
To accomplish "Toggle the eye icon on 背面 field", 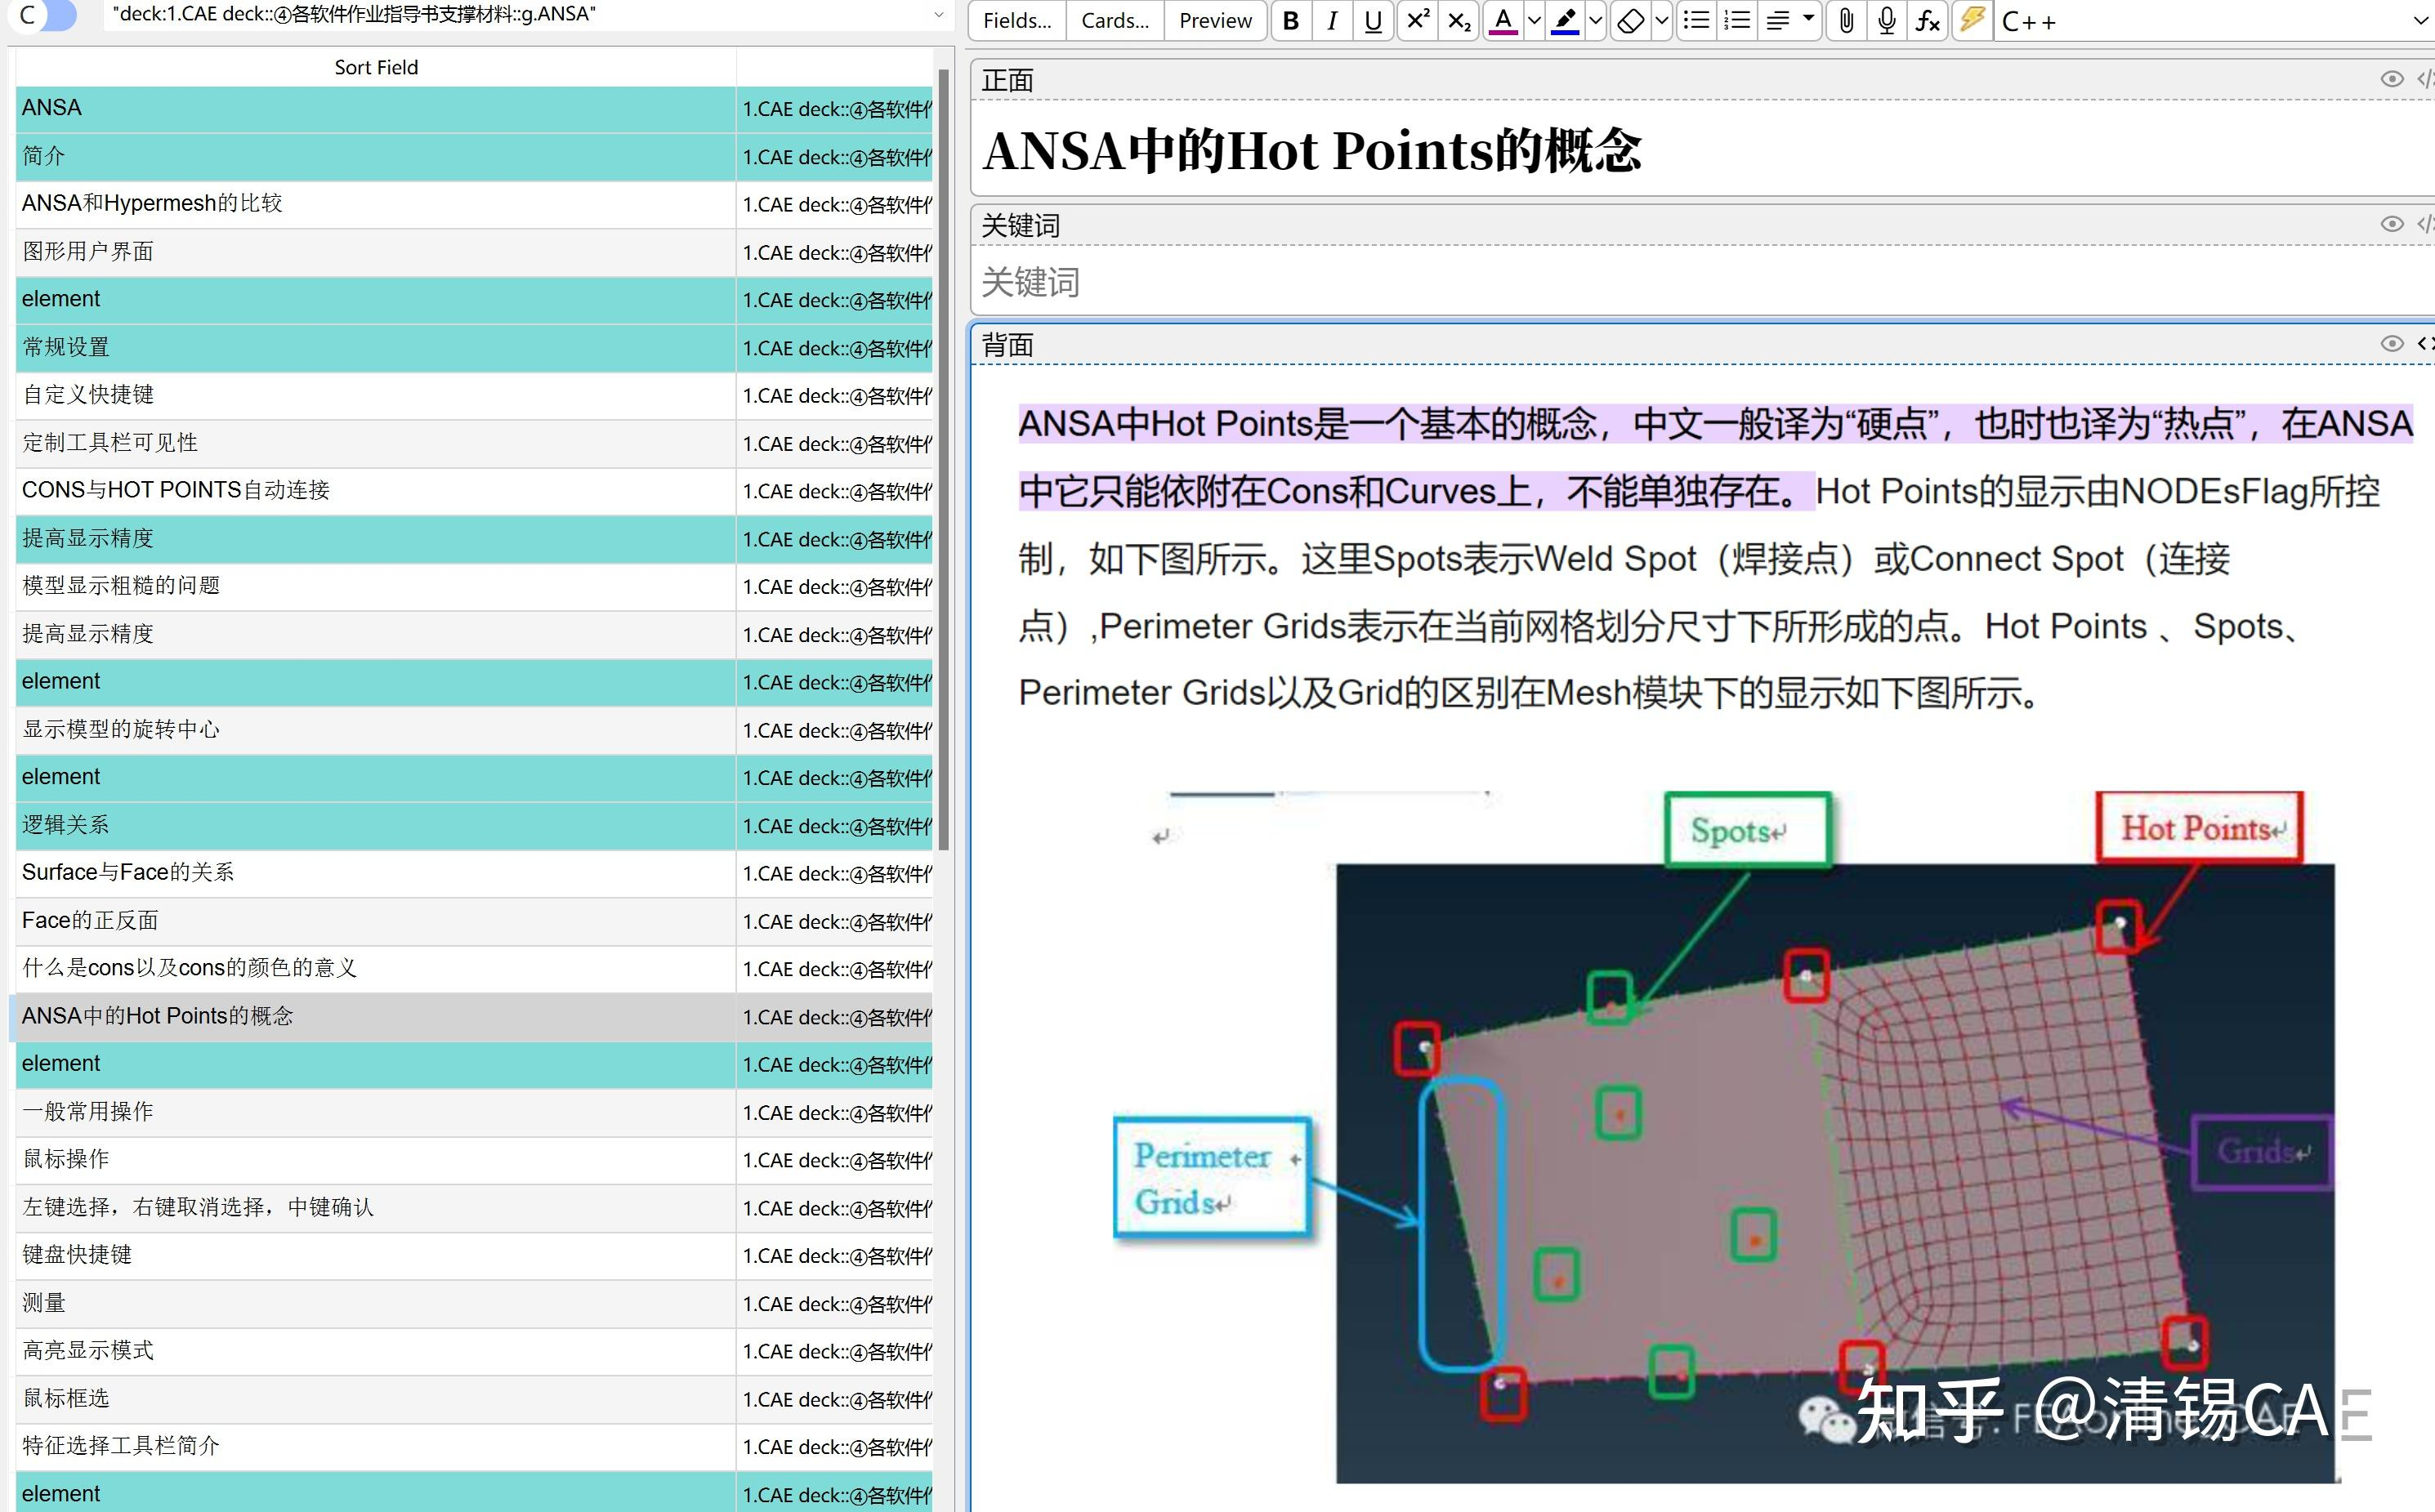I will tap(2391, 344).
